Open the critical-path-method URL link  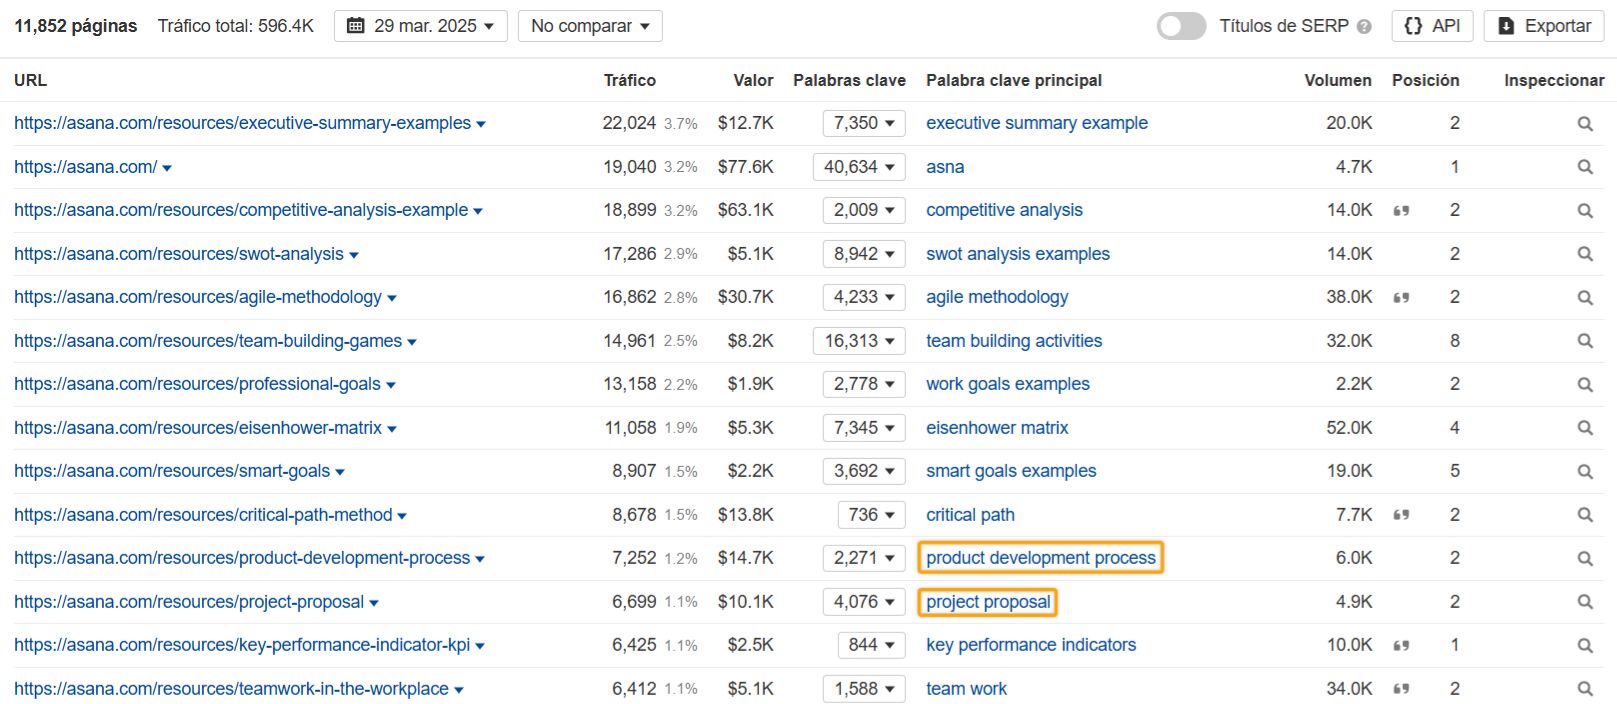tap(203, 515)
